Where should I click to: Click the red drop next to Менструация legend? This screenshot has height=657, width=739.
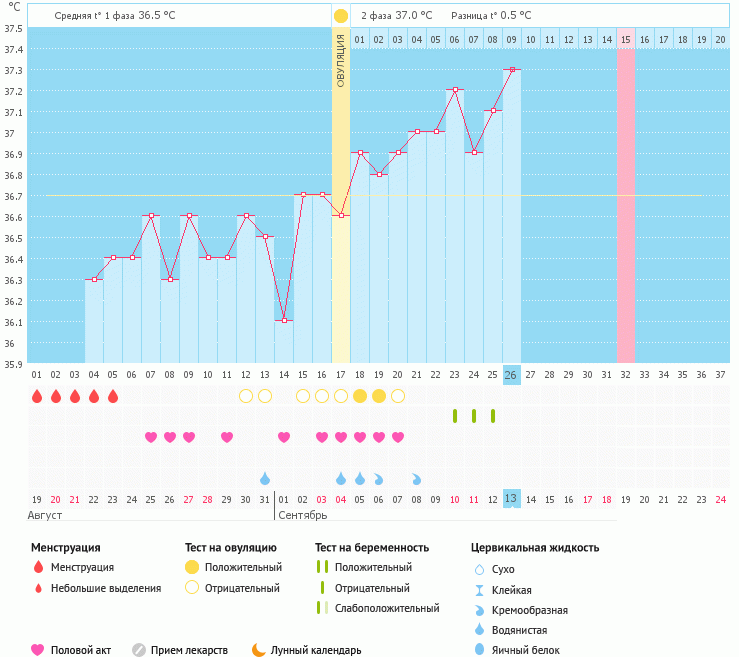click(38, 567)
